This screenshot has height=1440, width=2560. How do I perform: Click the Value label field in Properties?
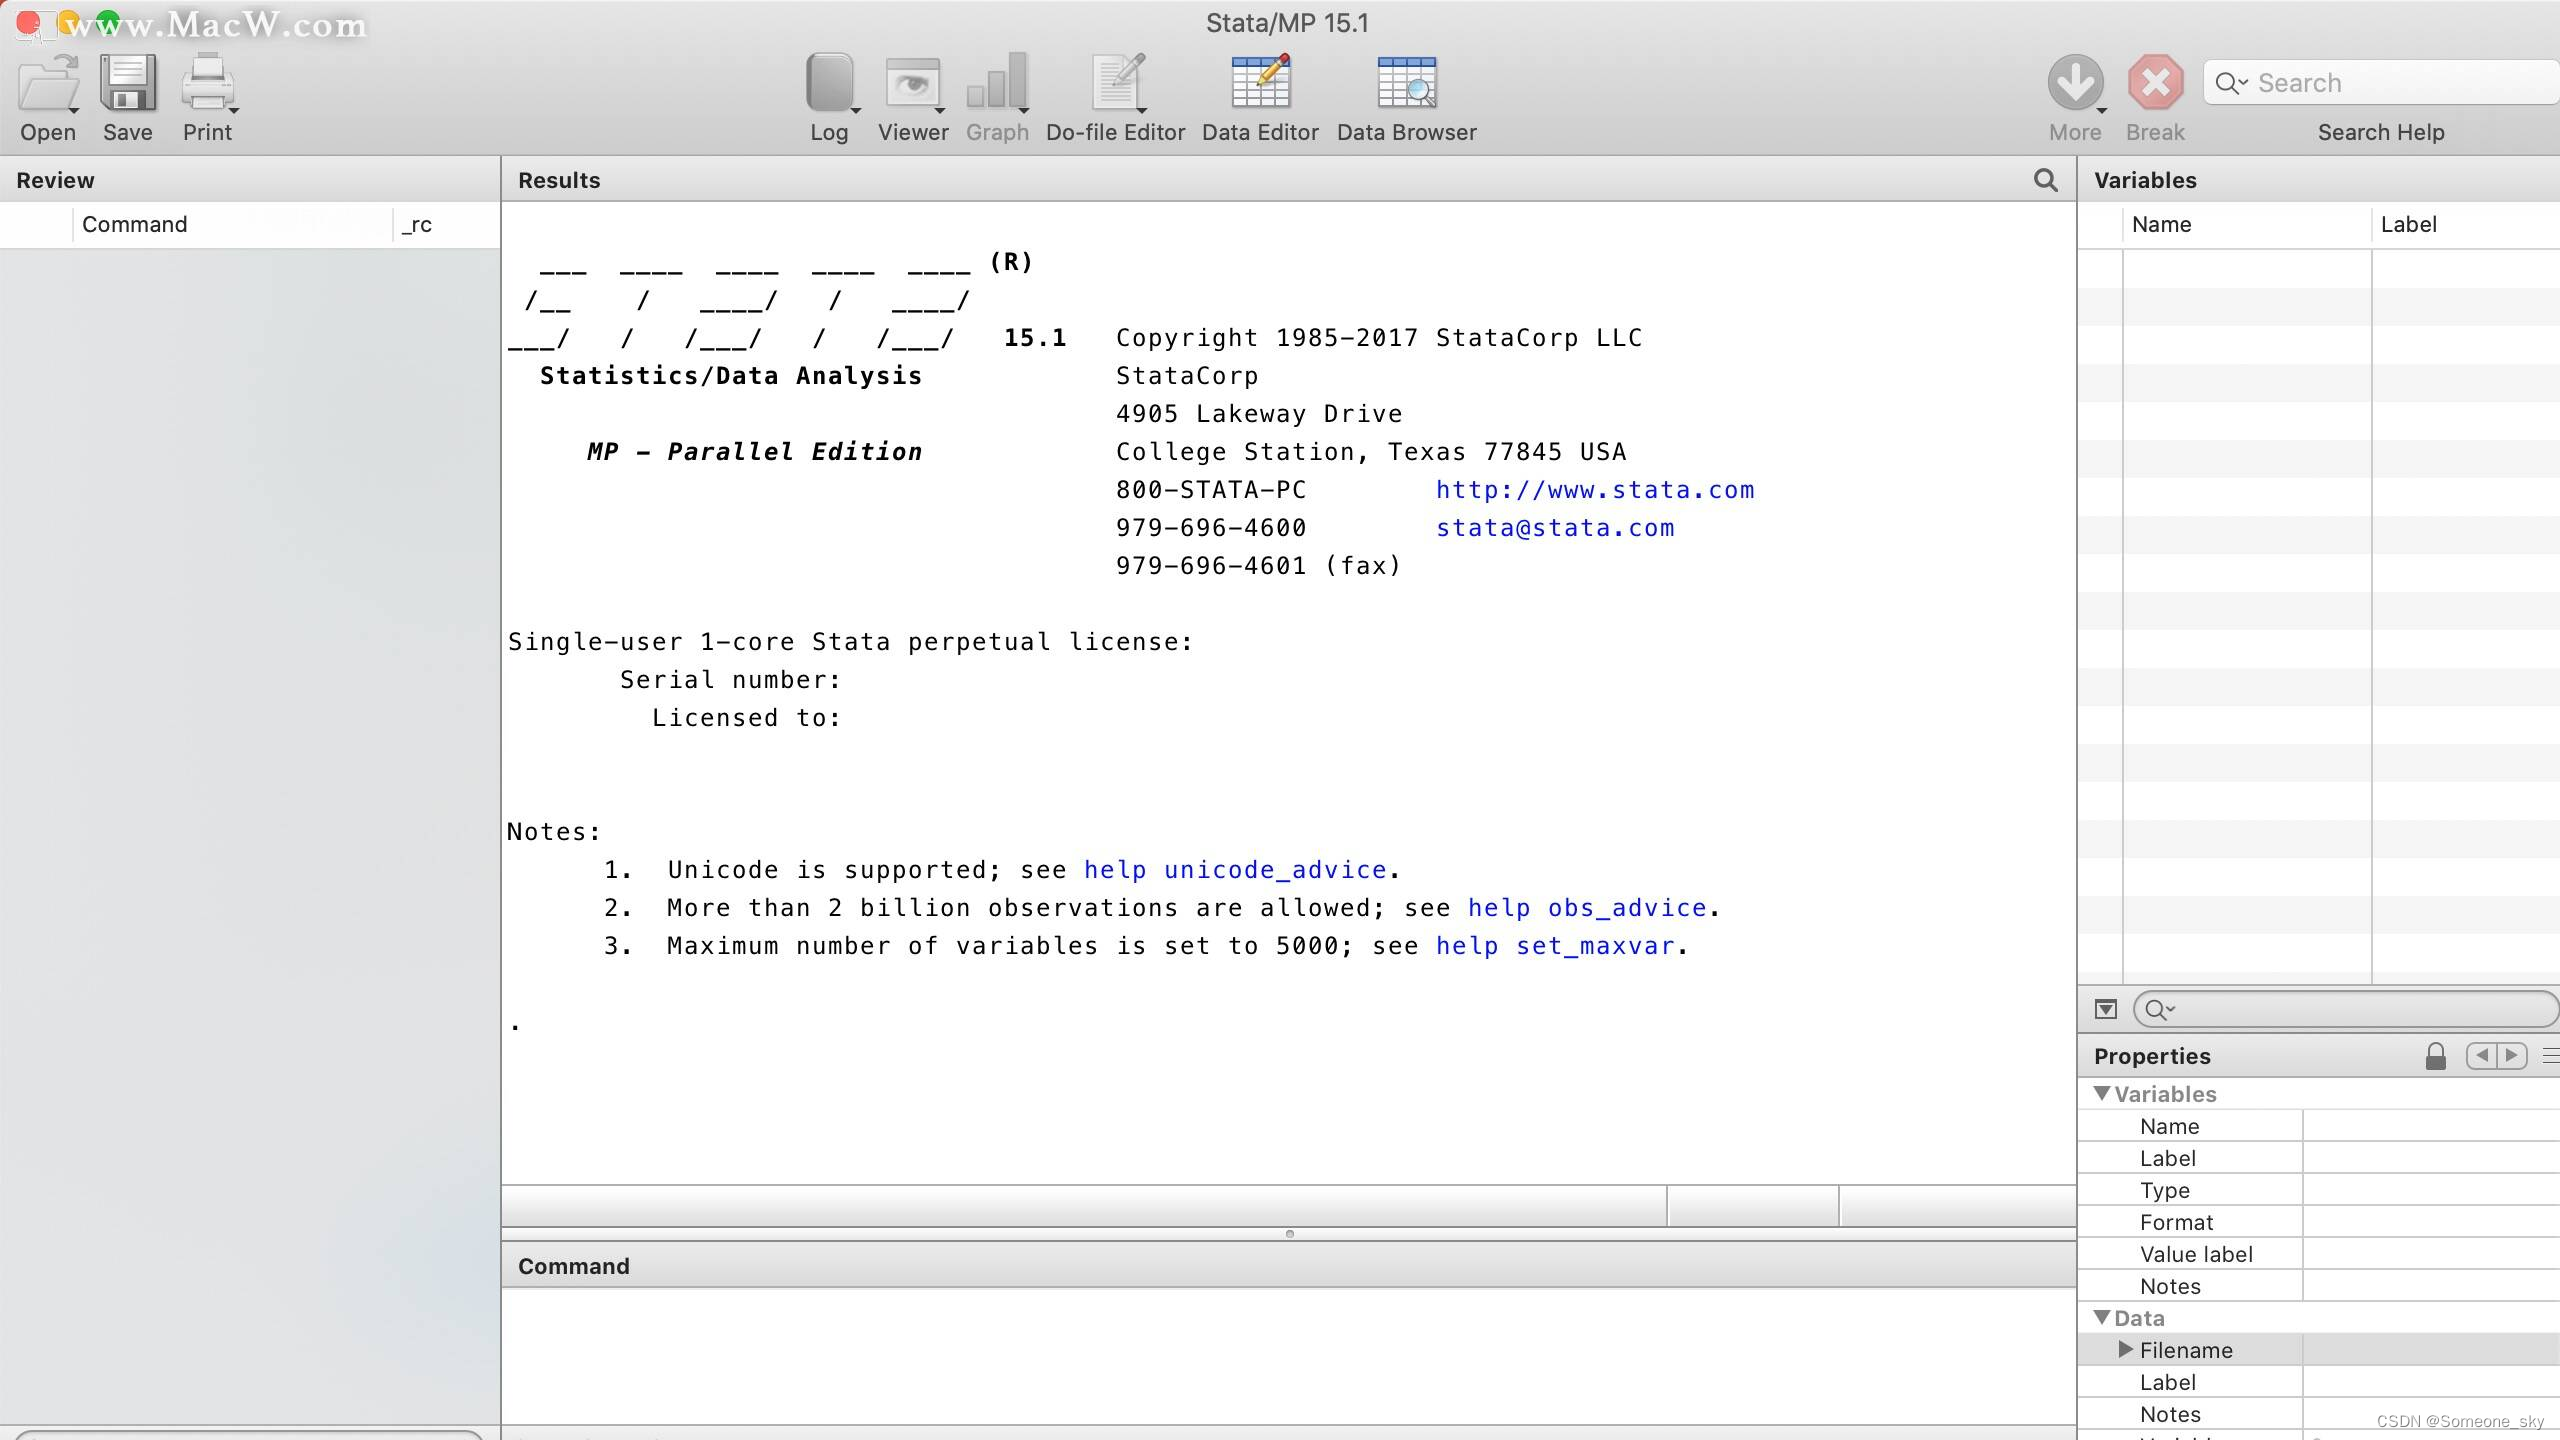pos(2431,1254)
